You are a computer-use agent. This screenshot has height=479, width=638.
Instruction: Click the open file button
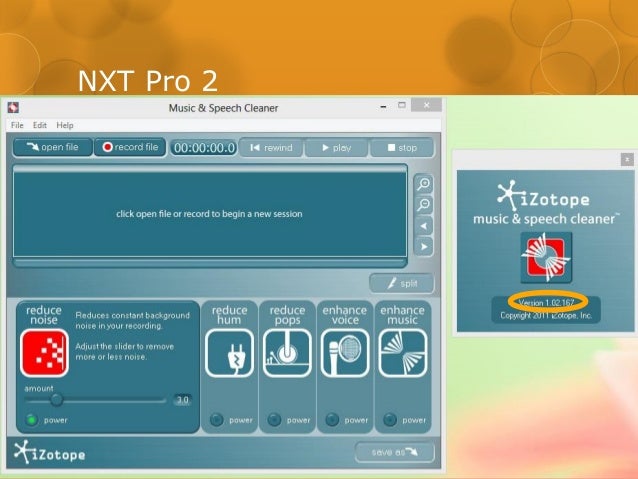click(52, 147)
